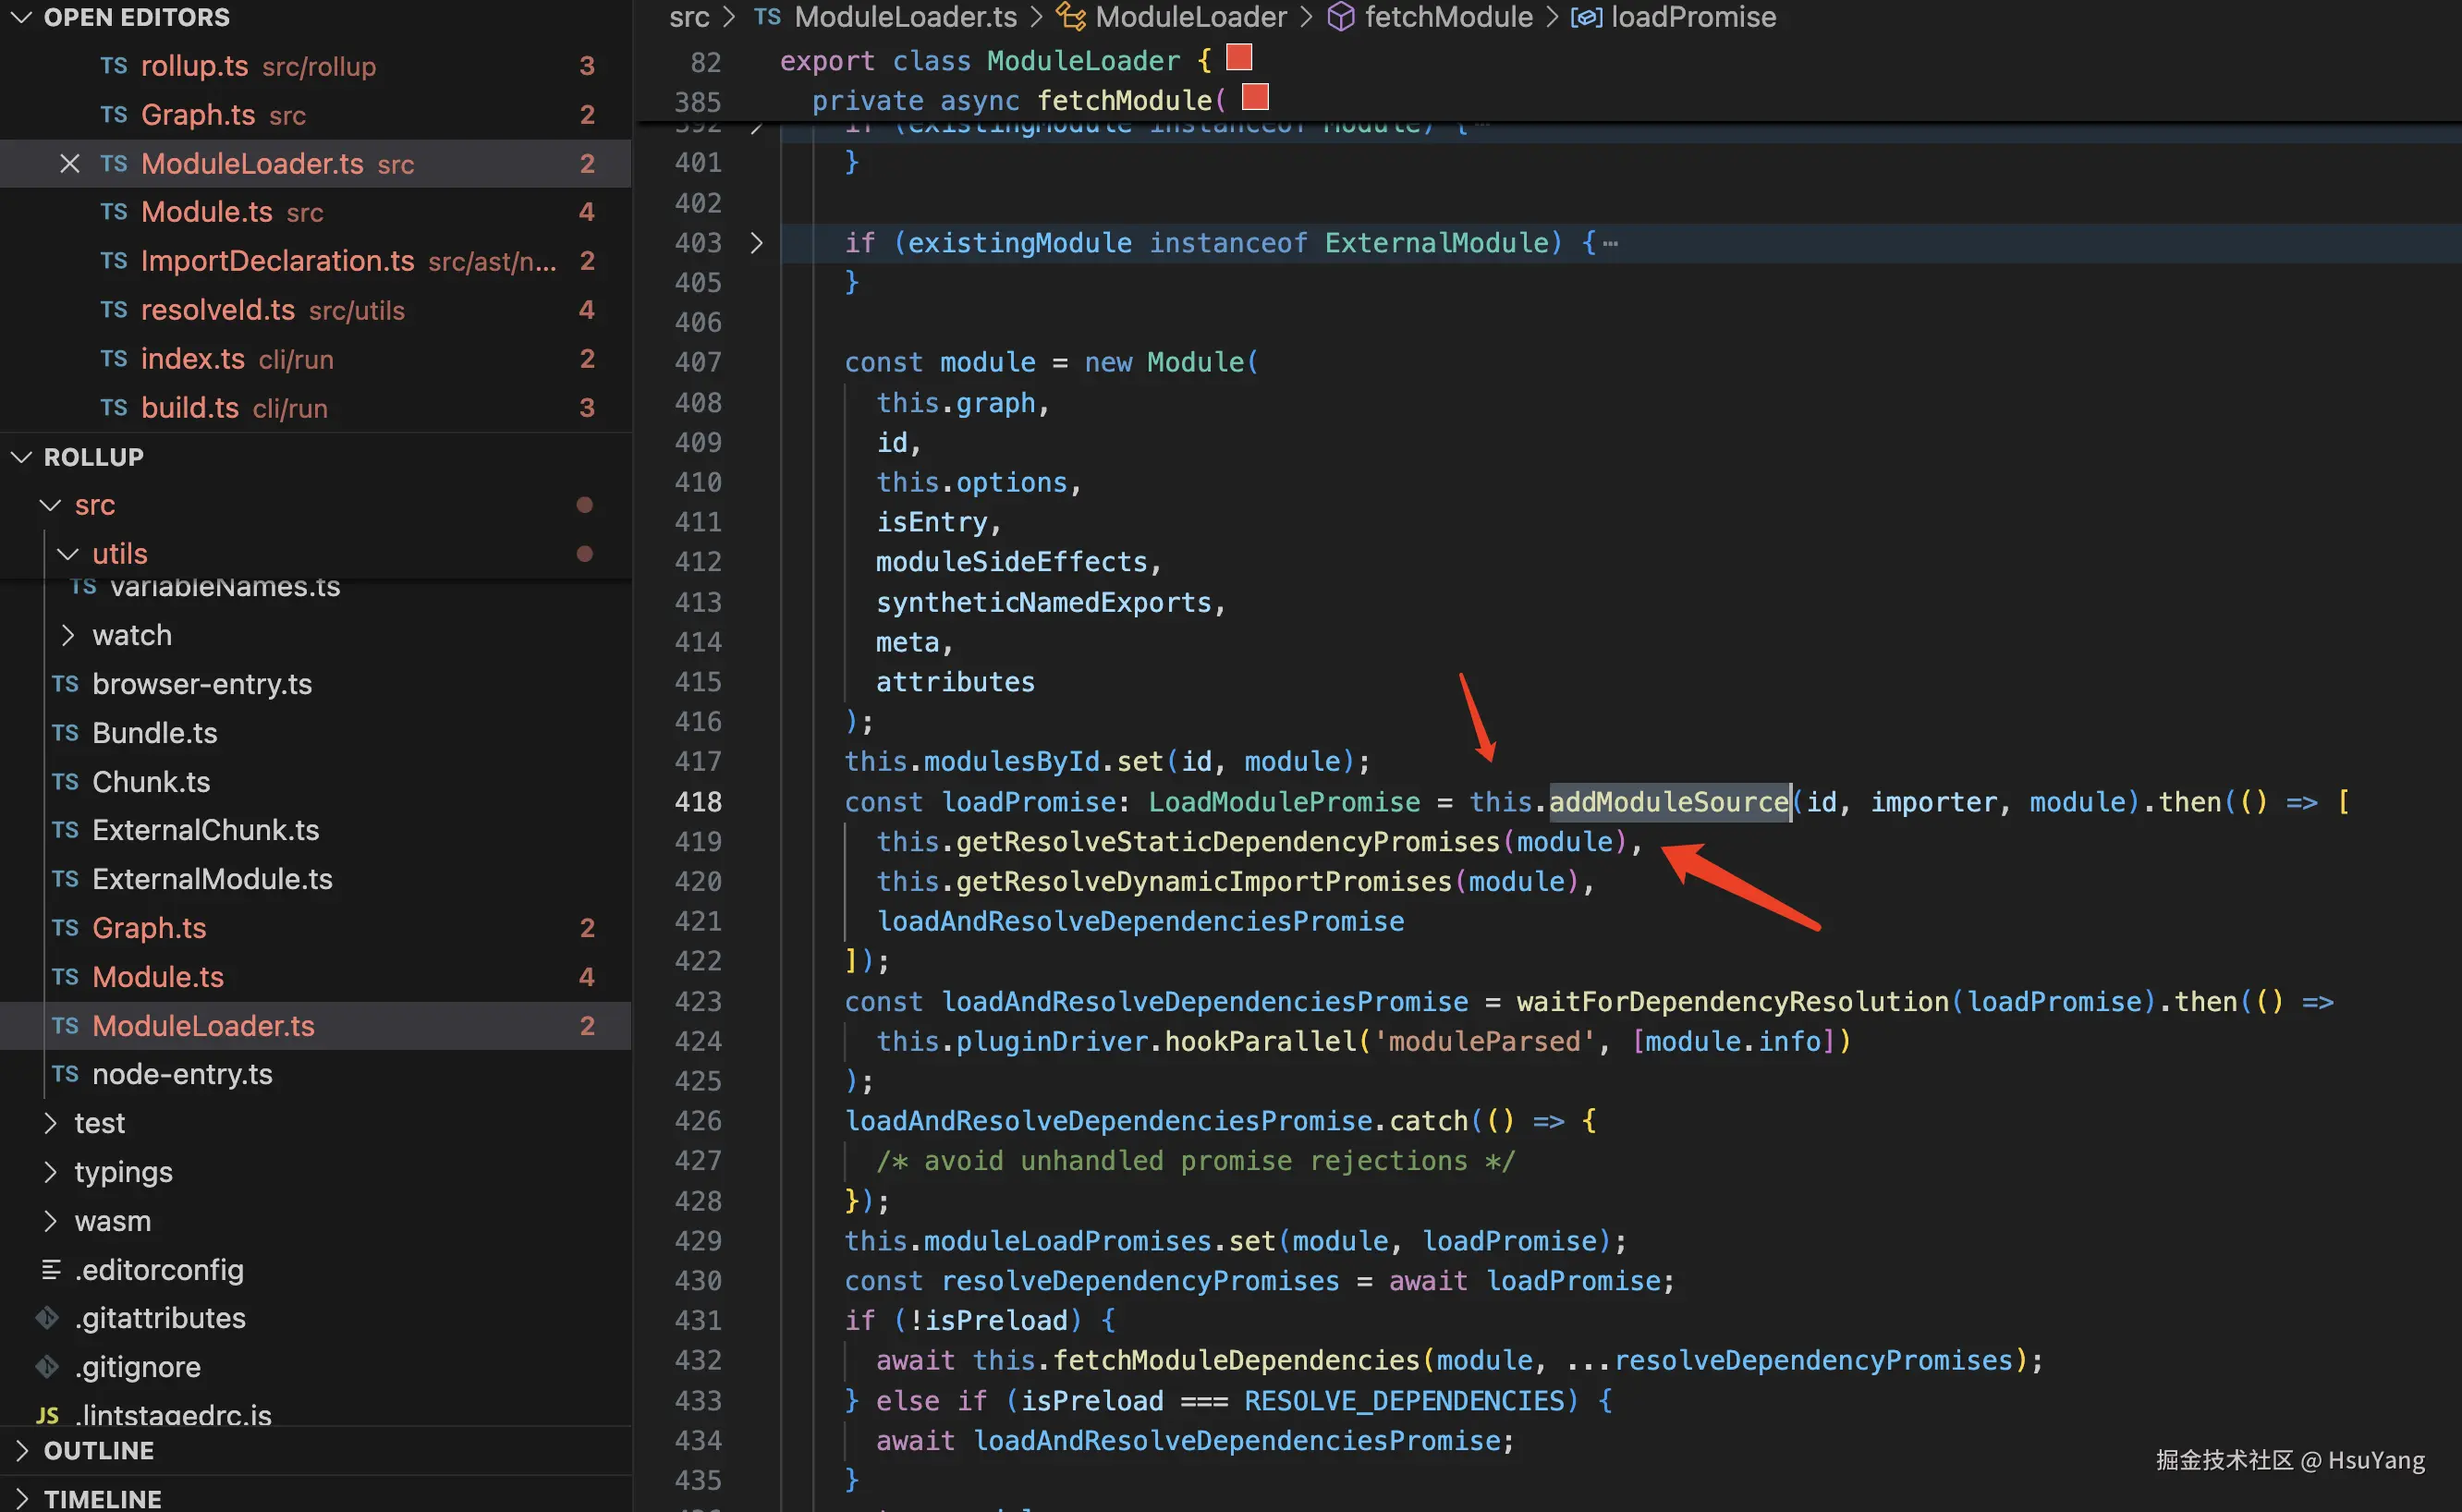Click the JS icon beside .lintstagedrc.js
Viewport: 2462px width, 1512px height.
[x=47, y=1415]
